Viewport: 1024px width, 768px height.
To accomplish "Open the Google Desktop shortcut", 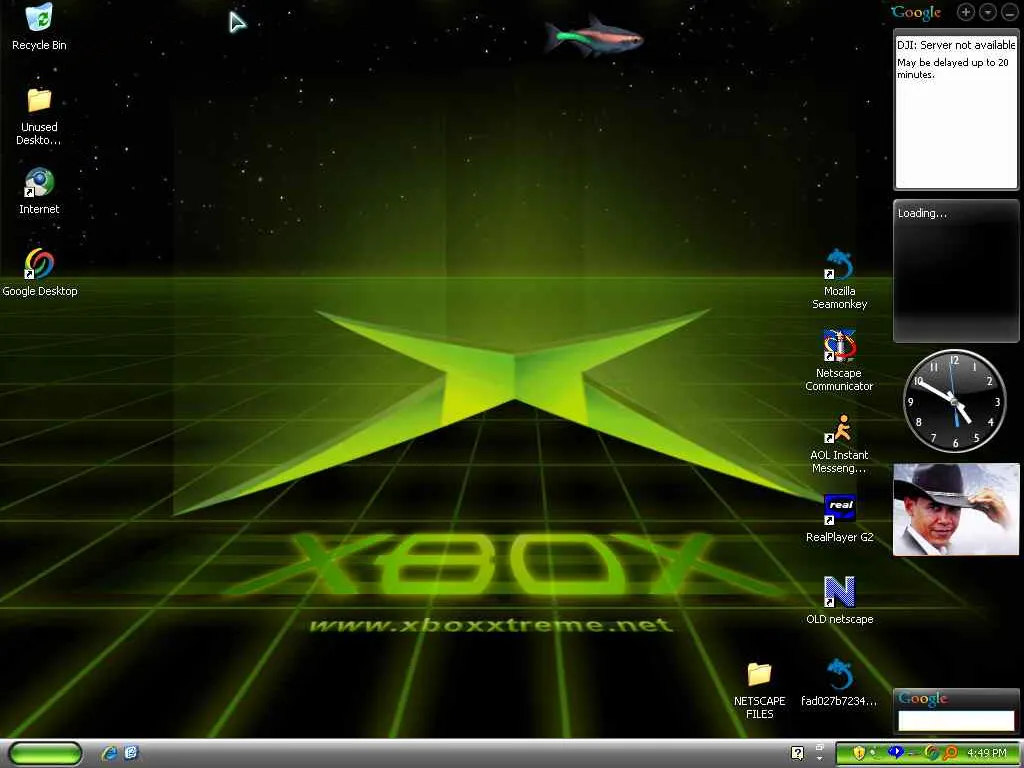I will tap(39, 273).
